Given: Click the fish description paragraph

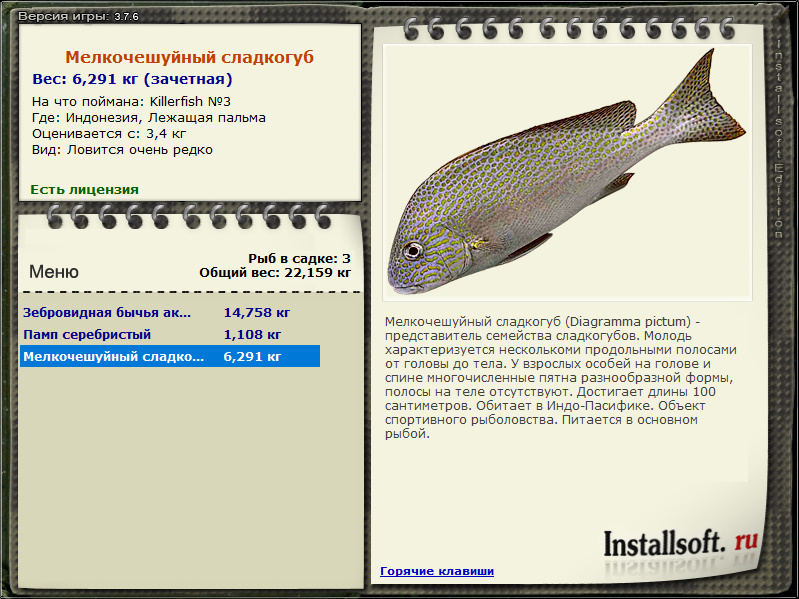Looking at the screenshot, I should (561, 377).
